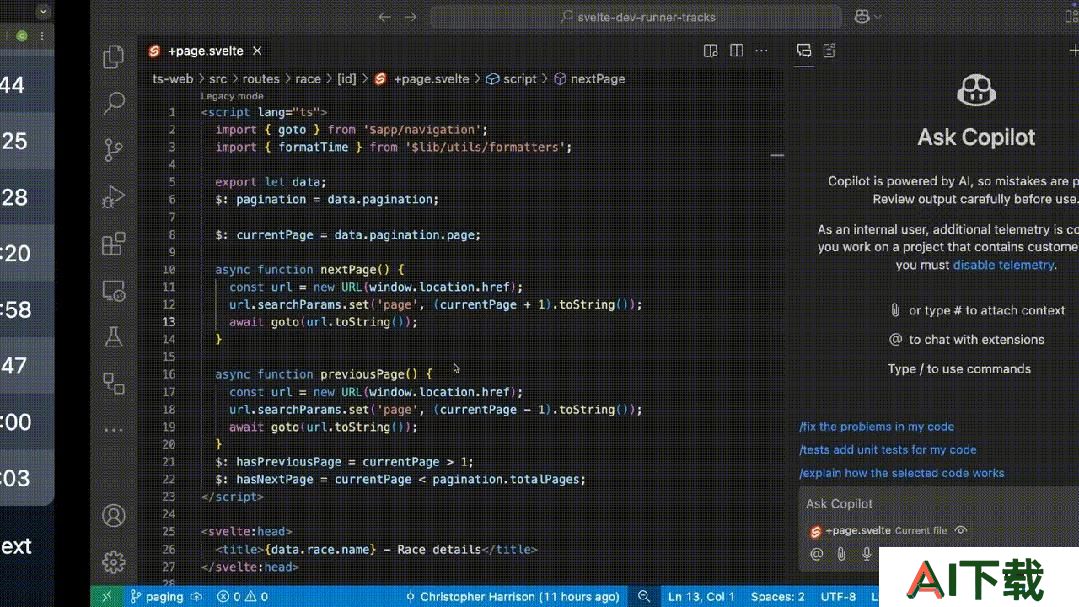Click the '<svelte:head>' opening tag line
Viewport: 1079px width, 607px height.
coord(246,531)
